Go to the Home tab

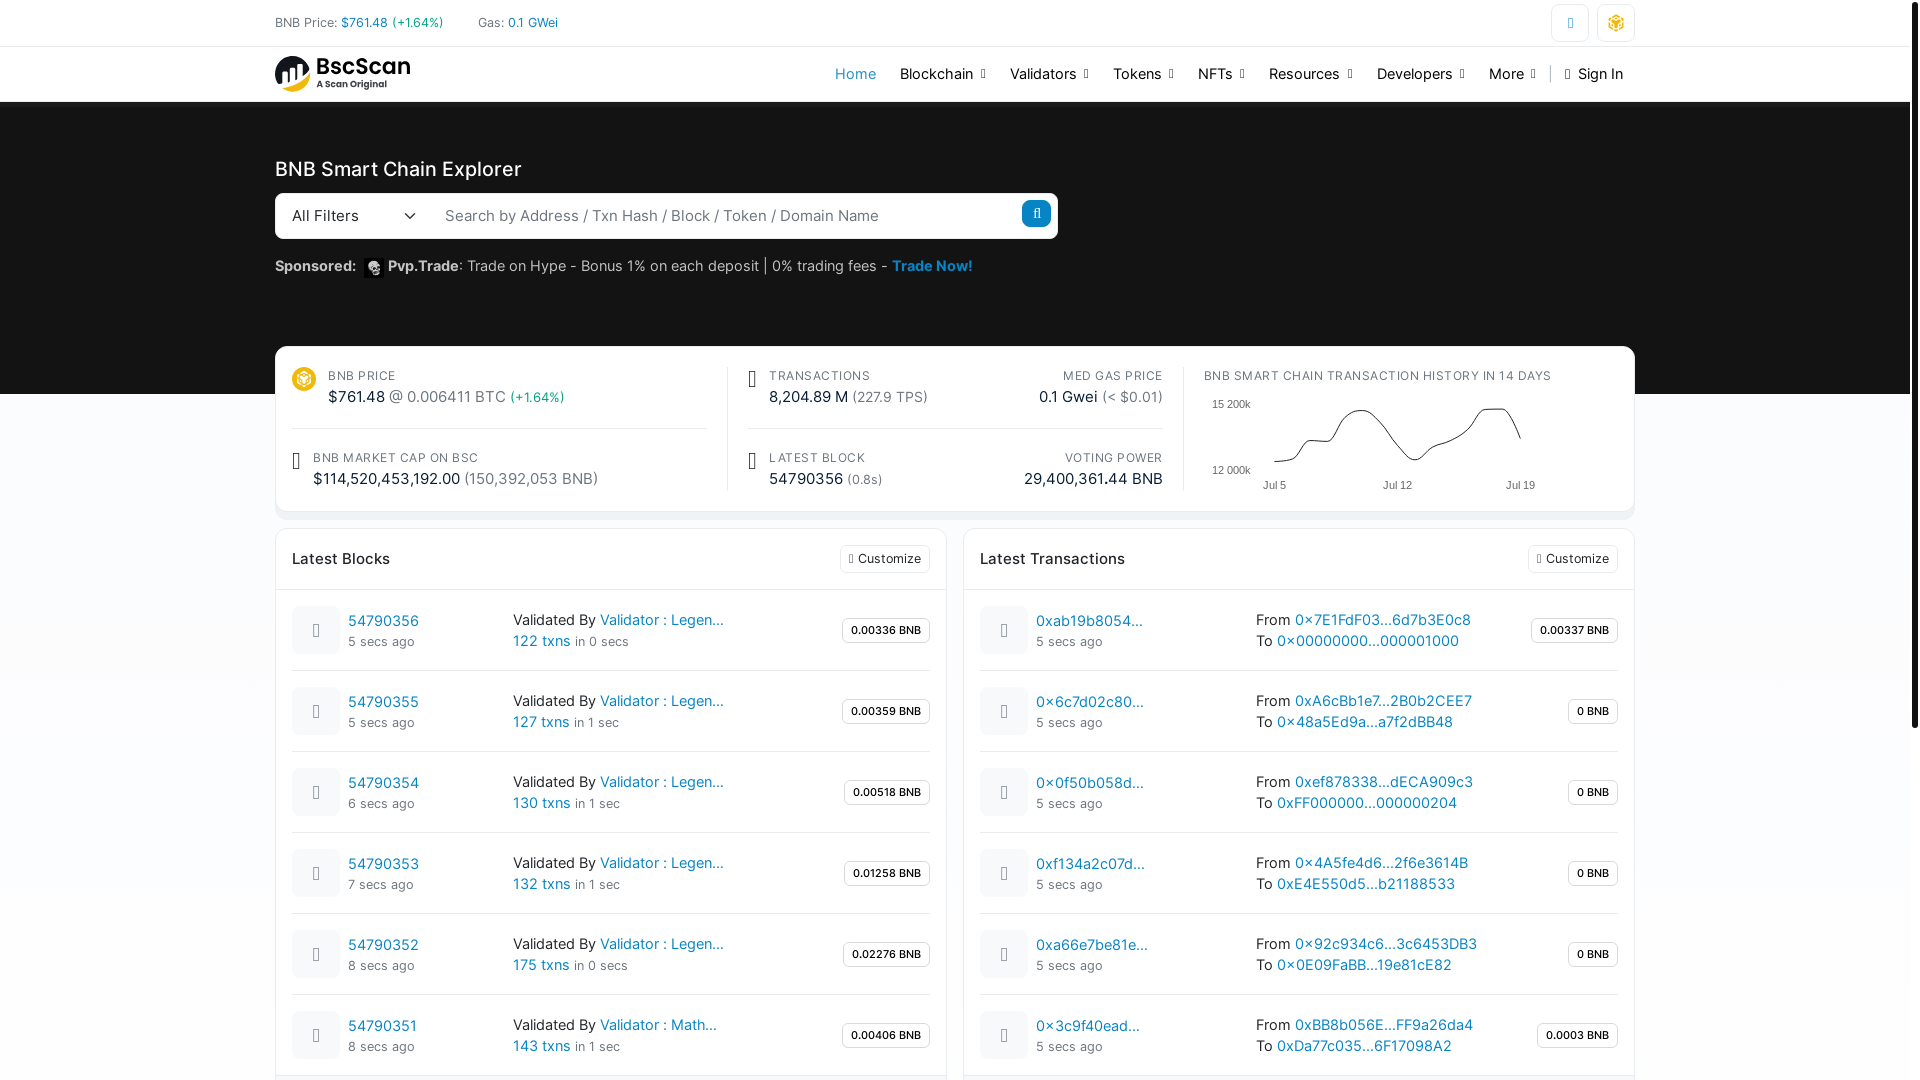tap(855, 74)
